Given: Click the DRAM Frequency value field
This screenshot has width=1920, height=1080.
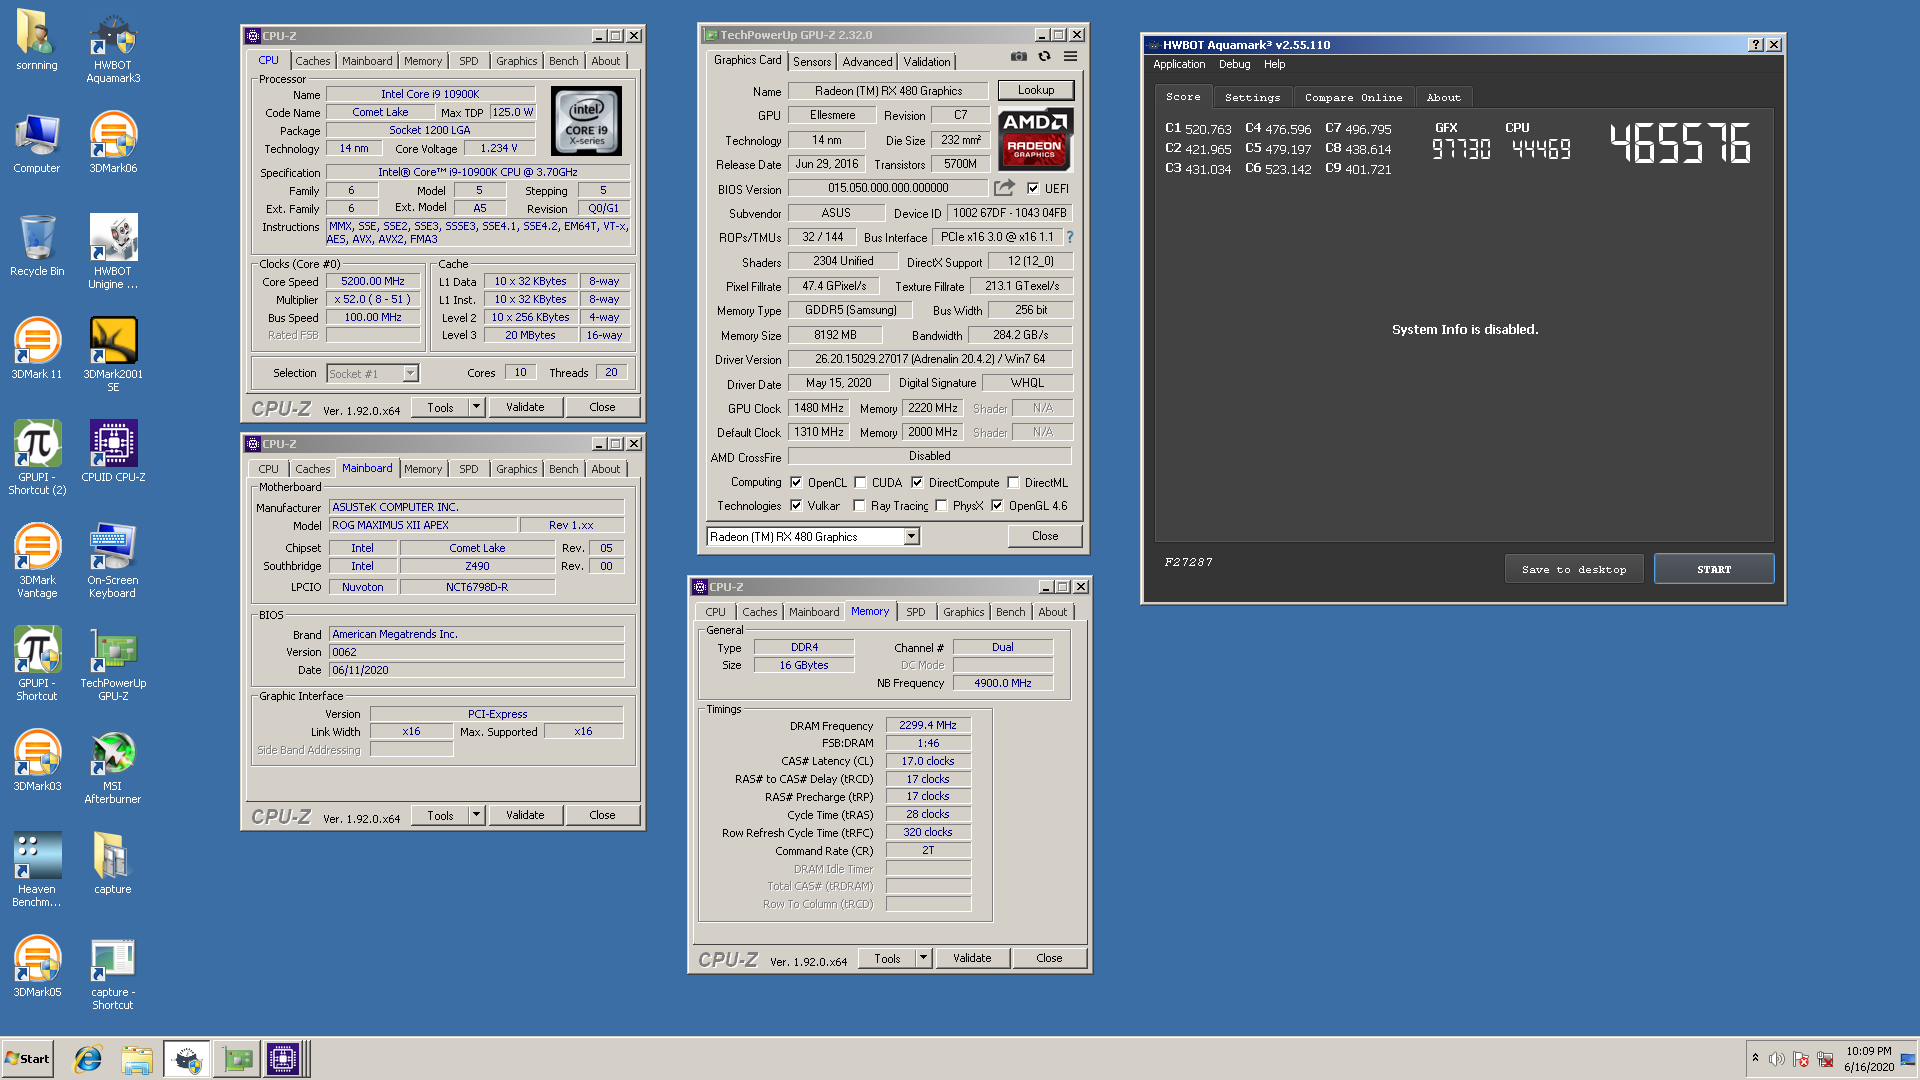Looking at the screenshot, I should pos(928,725).
